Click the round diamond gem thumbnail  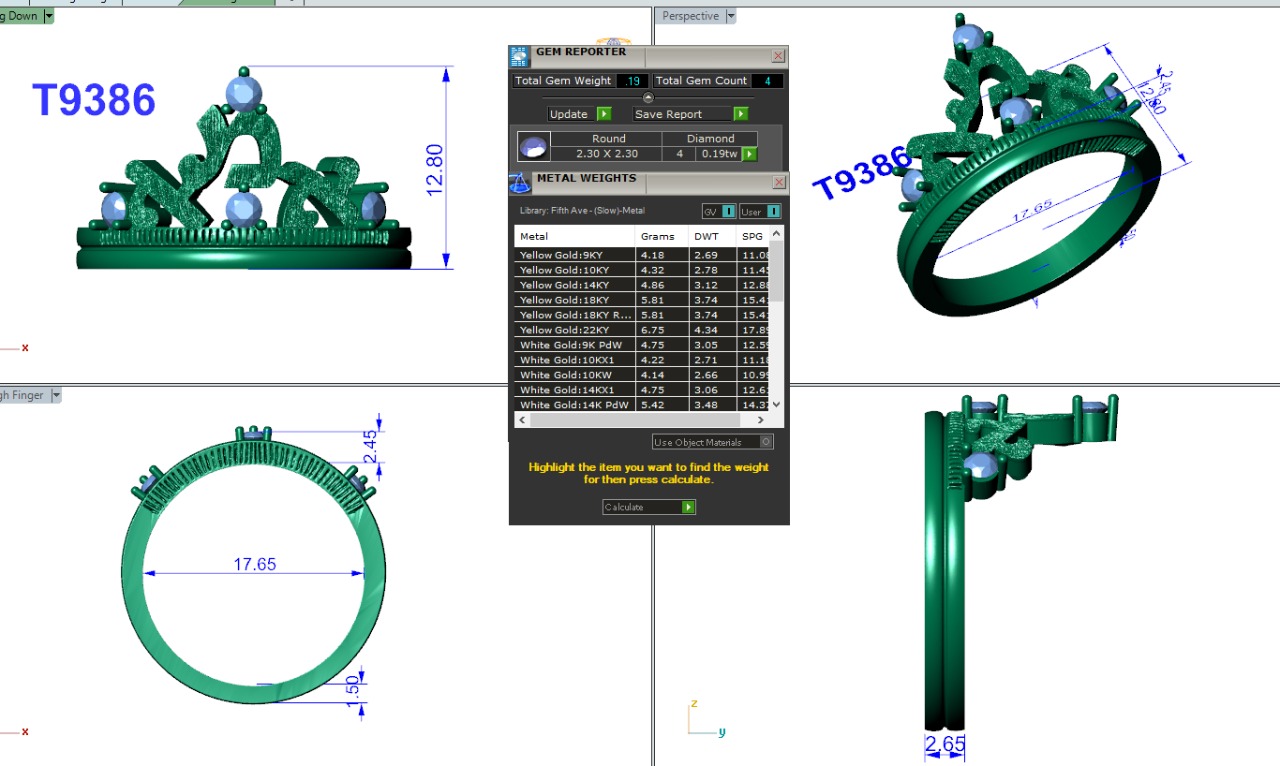click(x=533, y=147)
